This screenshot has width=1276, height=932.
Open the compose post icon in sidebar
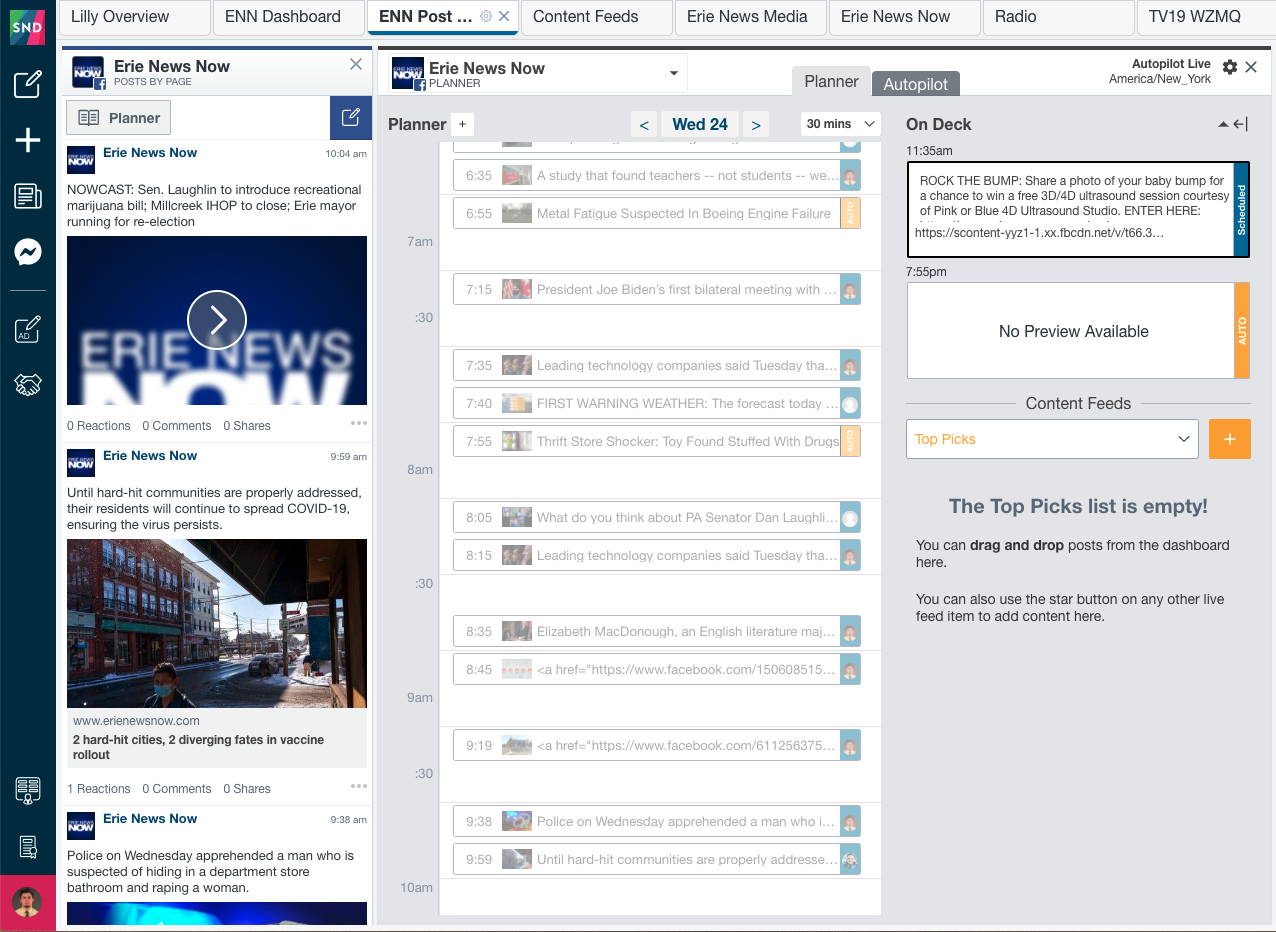(28, 84)
